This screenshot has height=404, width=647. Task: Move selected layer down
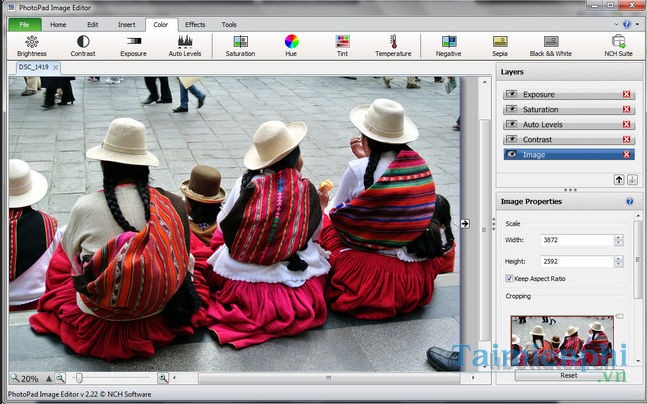coord(632,180)
